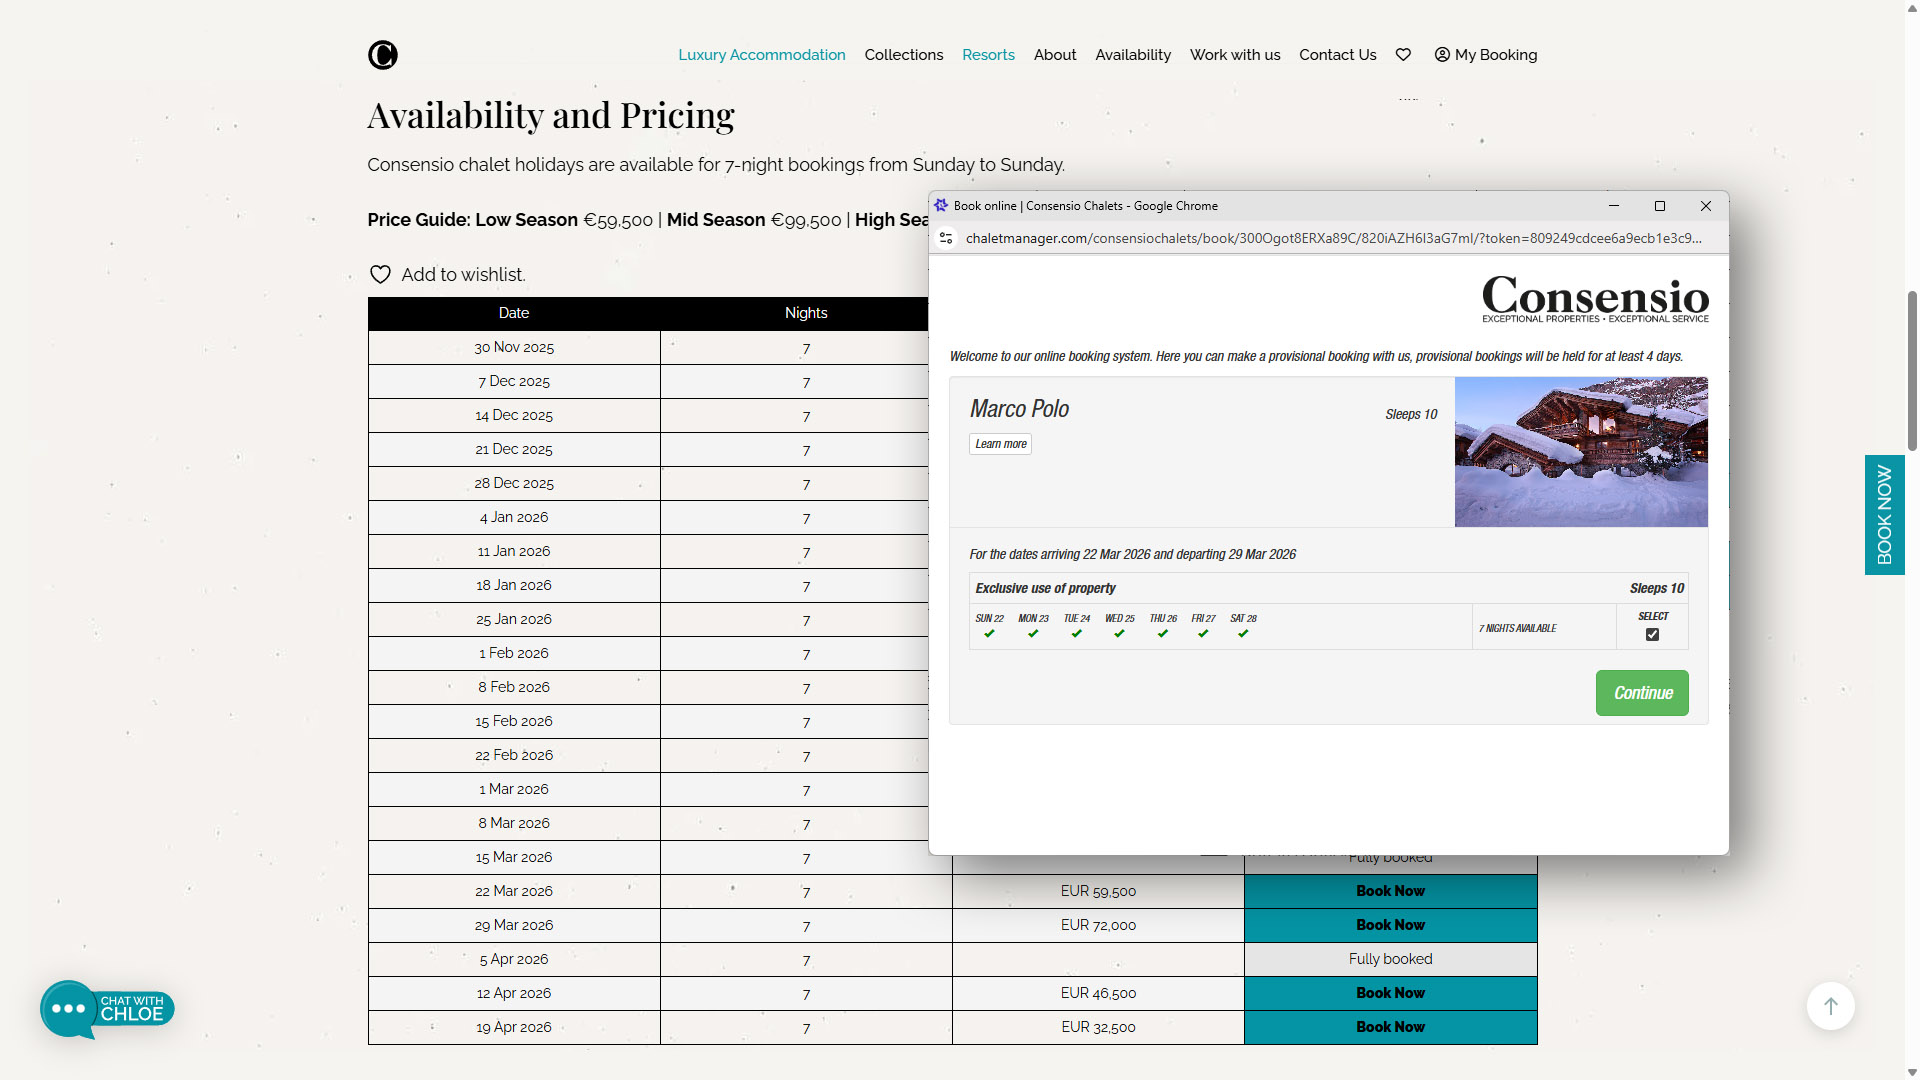Open the Luxury Accommodation menu
Screen dimensions: 1920x1080
click(x=762, y=55)
